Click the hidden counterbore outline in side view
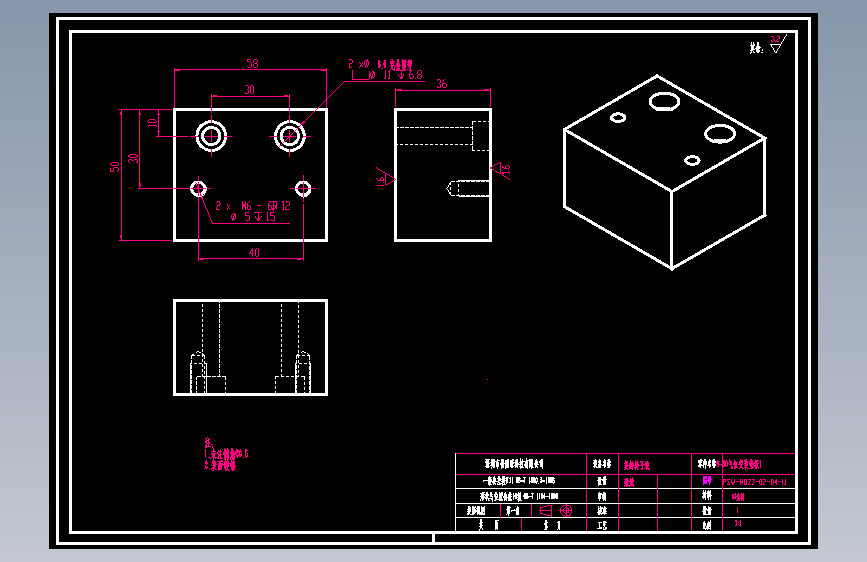867x562 pixels. [481, 136]
